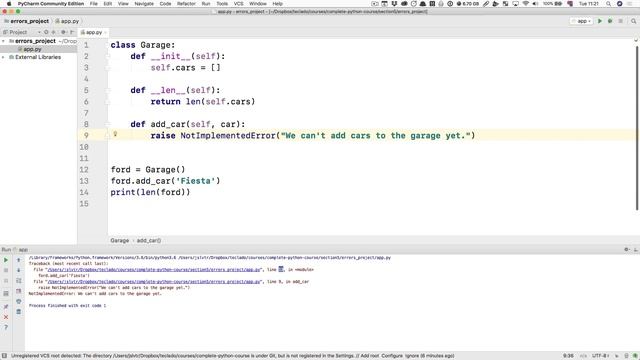Pin the Run tab
The image size is (640, 360).
click(x=6, y=307)
